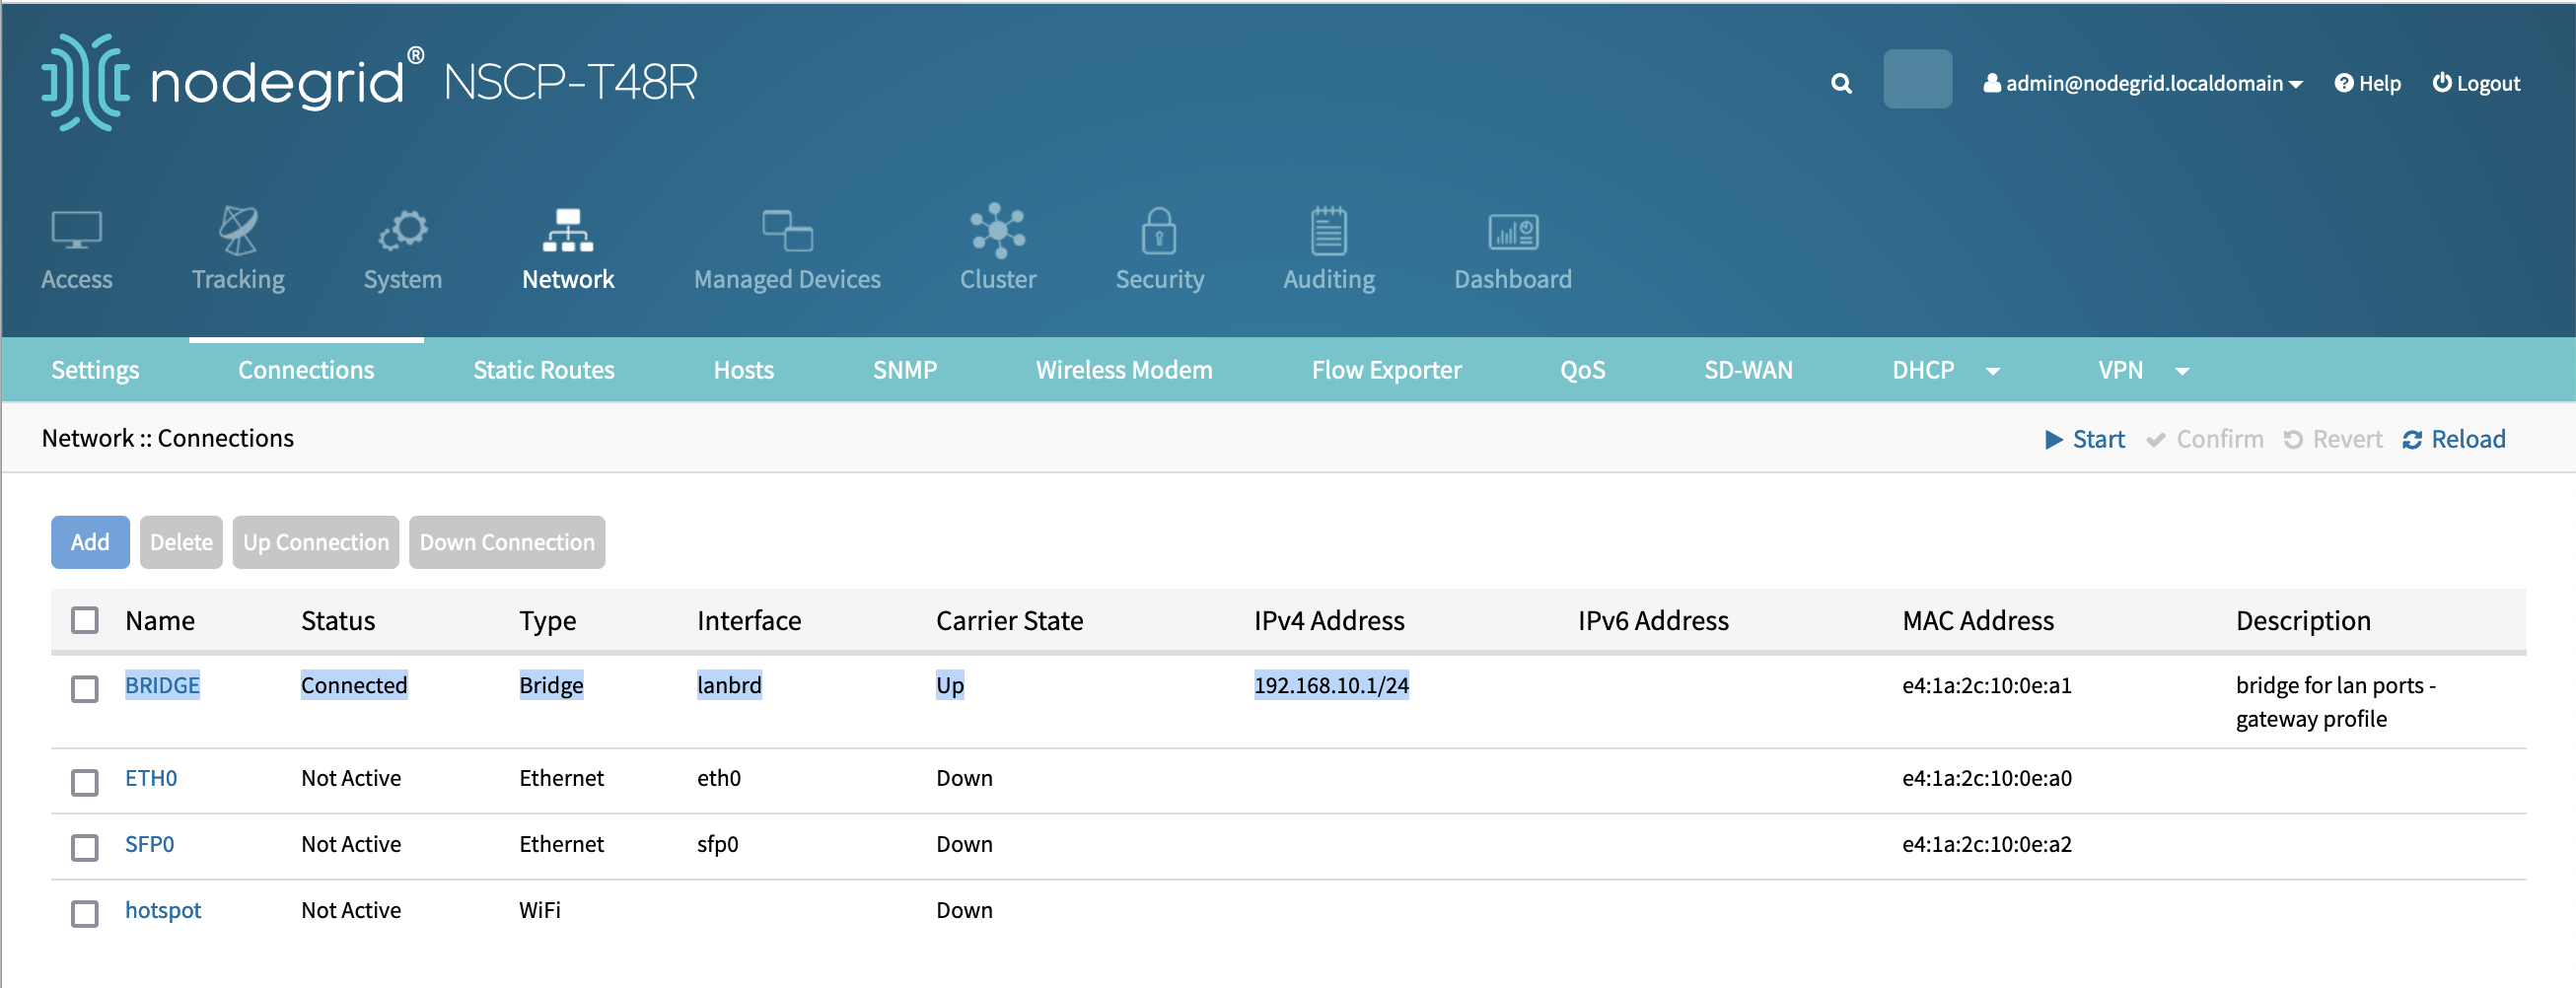
Task: Open the SFP0 connection link
Action: (x=149, y=844)
